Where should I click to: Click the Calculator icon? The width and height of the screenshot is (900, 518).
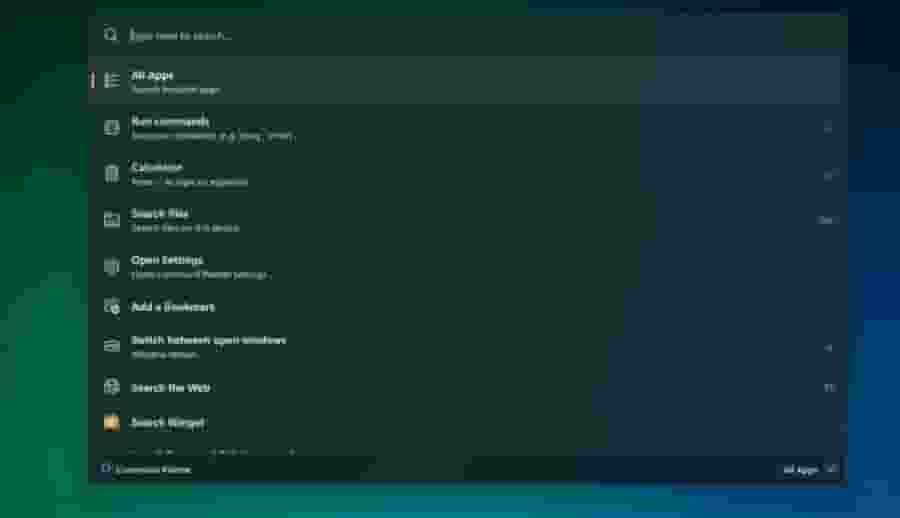[x=111, y=173]
